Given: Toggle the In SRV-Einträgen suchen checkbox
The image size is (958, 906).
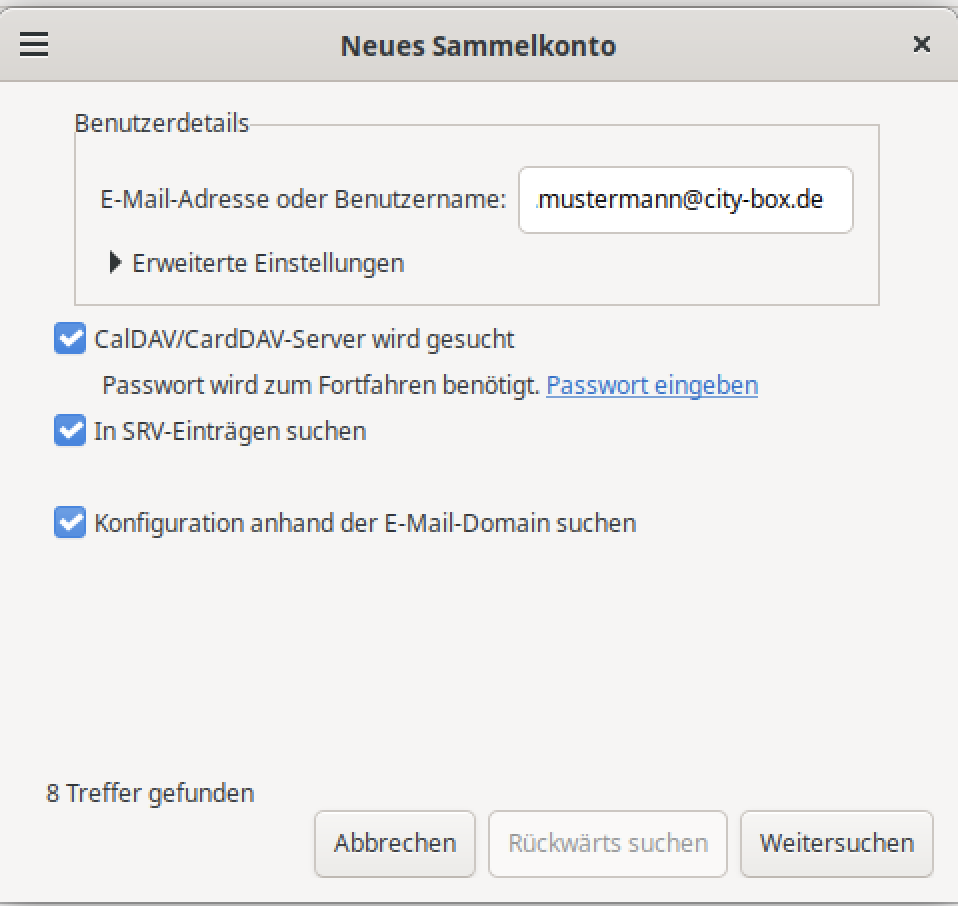Looking at the screenshot, I should click(69, 431).
